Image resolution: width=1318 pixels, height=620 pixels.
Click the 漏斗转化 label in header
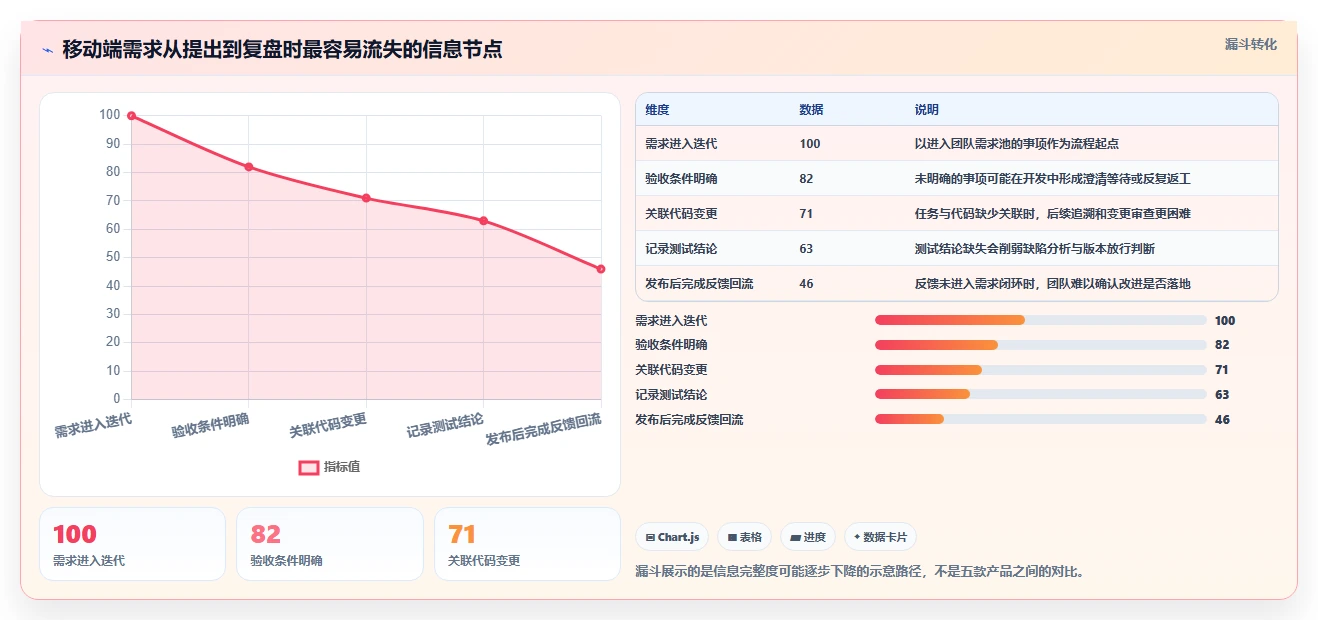(1251, 44)
